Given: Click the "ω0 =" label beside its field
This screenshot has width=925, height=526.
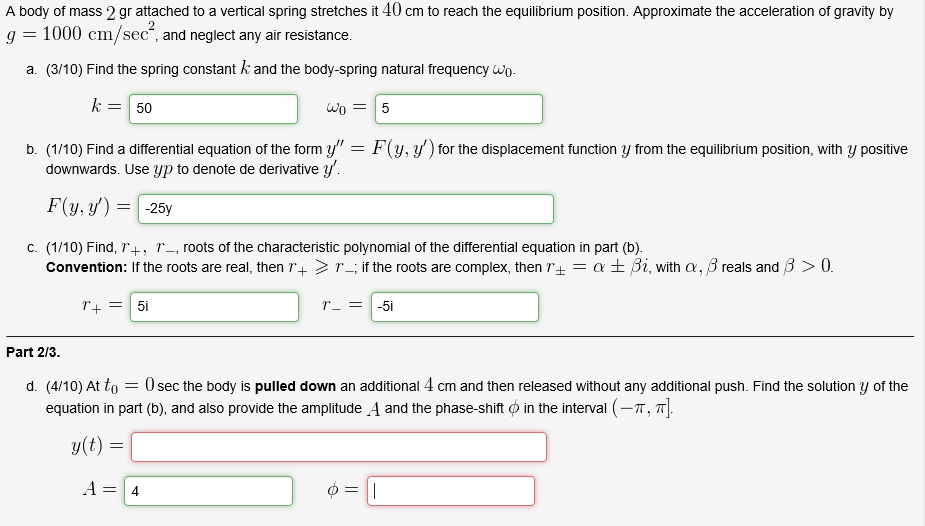Looking at the screenshot, I should tap(346, 108).
